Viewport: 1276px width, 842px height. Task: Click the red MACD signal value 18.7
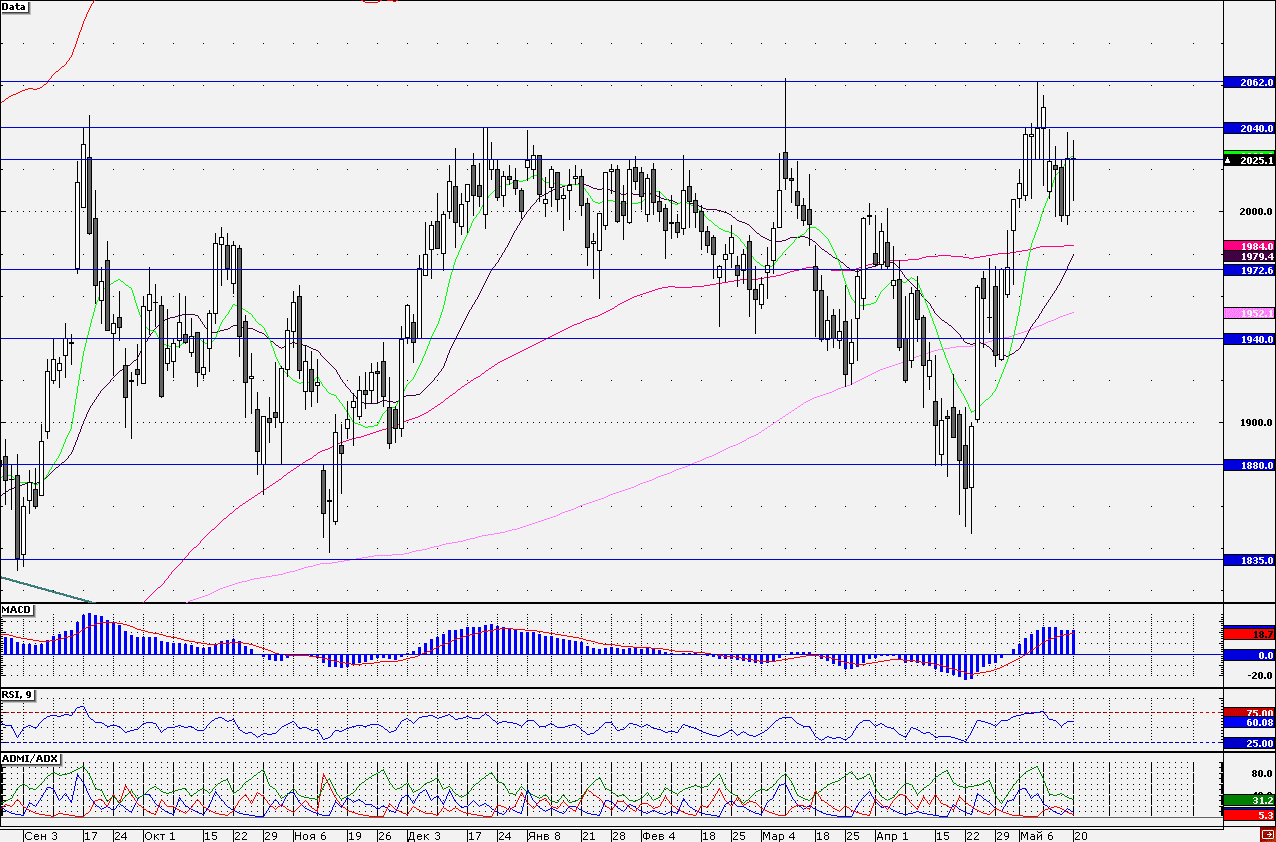tap(1250, 634)
